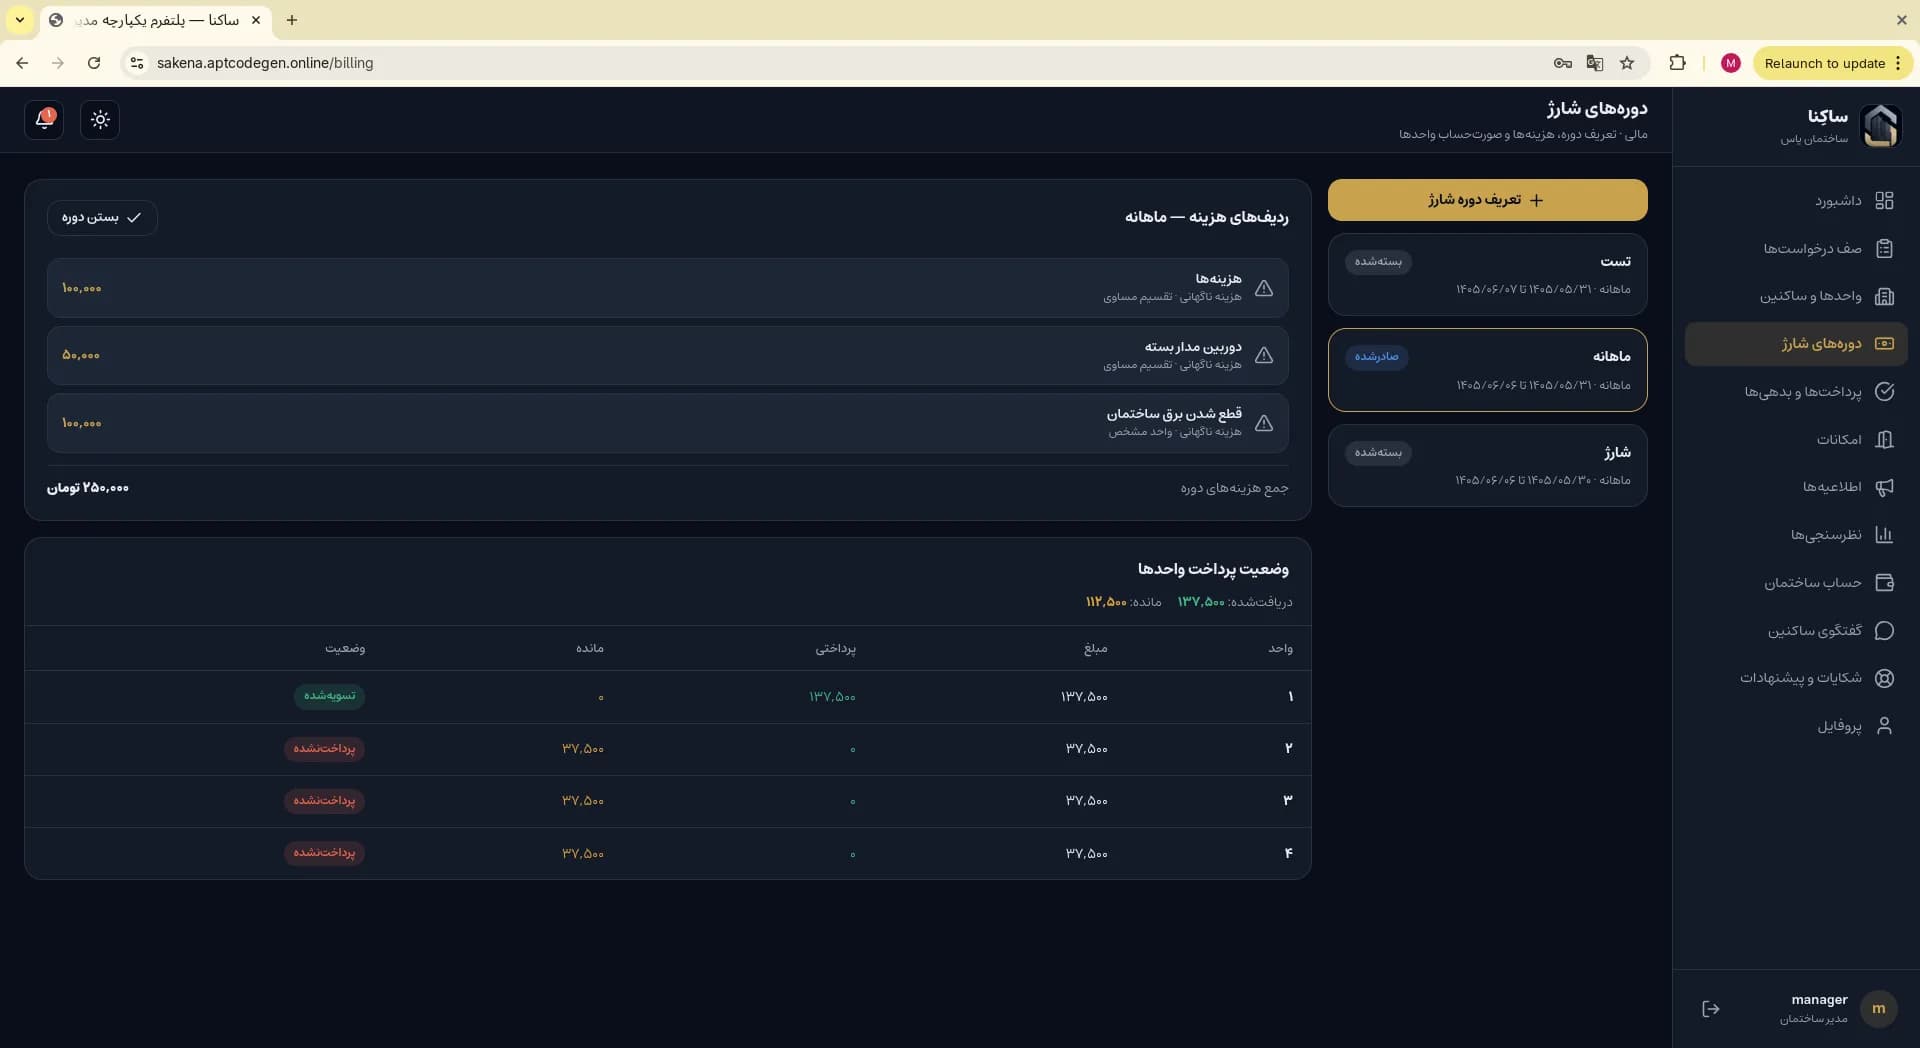
Task: Select دوره‌های شارژ sidebar item
Action: click(1796, 344)
